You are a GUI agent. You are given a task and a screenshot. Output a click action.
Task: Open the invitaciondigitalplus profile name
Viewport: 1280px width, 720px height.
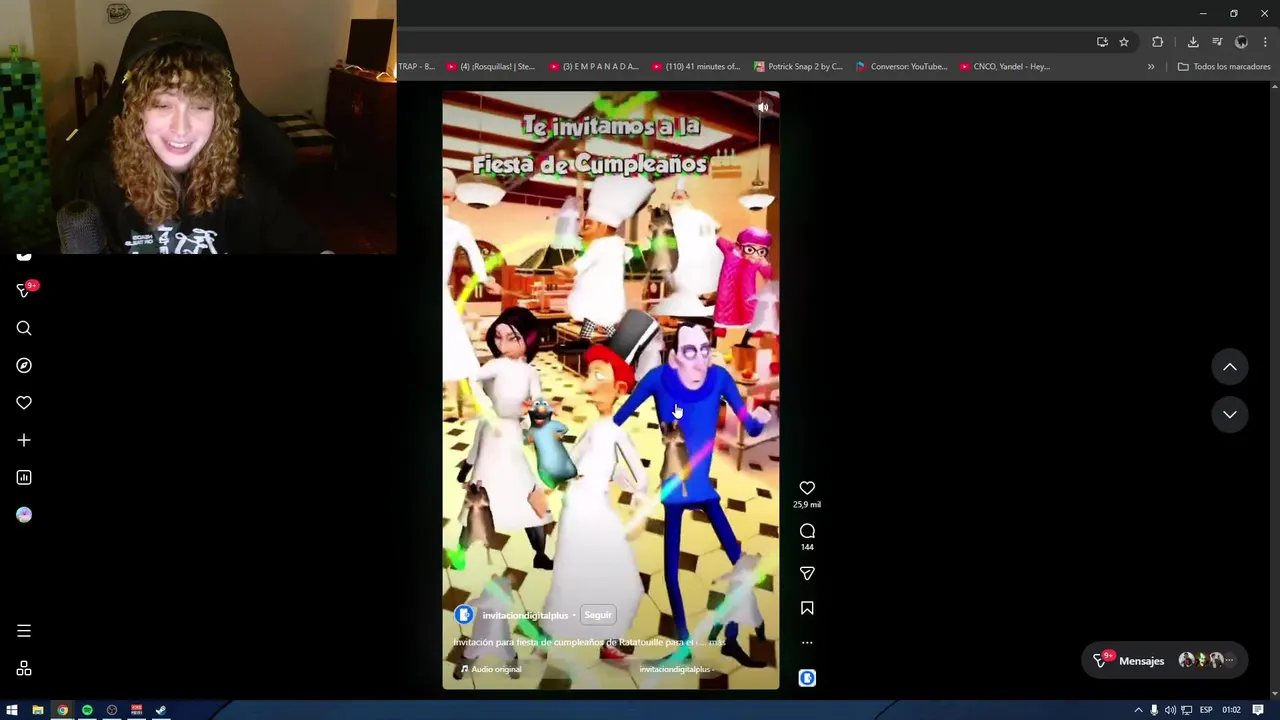pyautogui.click(x=525, y=615)
